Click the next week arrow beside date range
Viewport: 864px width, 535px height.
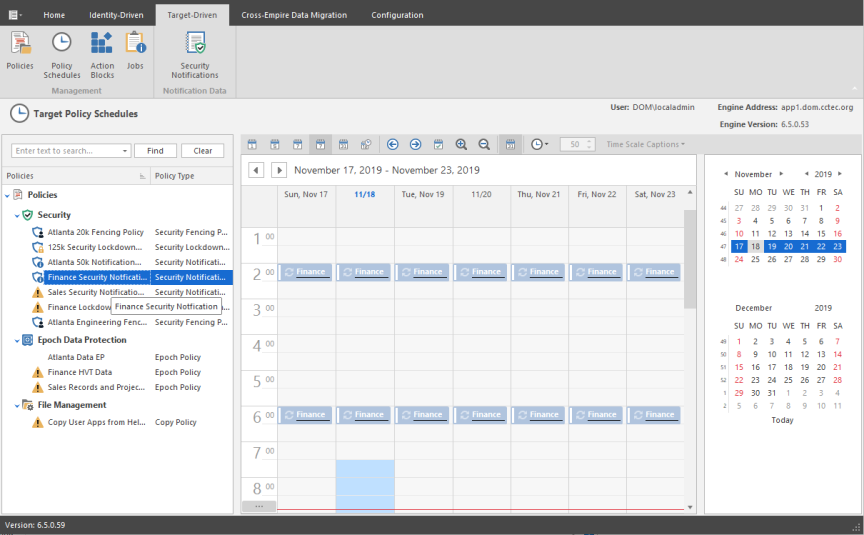(279, 170)
